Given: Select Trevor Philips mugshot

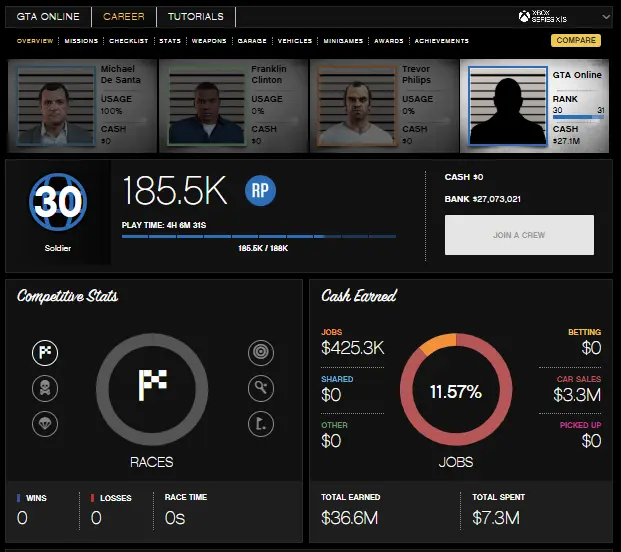Looking at the screenshot, I should coord(357,106).
